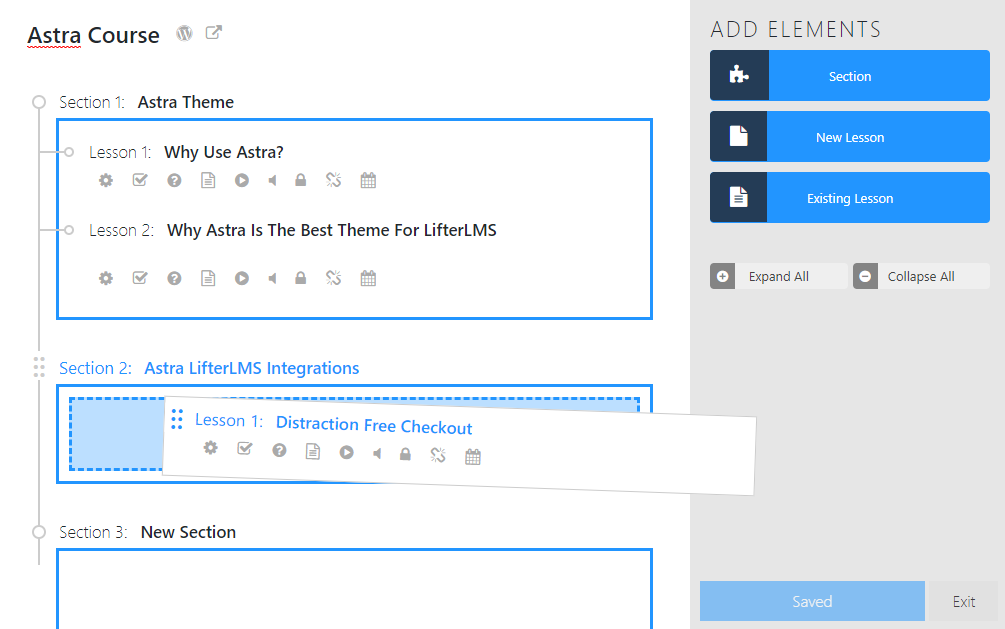The width and height of the screenshot is (1005, 629).
Task: Click drip calendar icon for Why Use Astra?
Action: [368, 180]
